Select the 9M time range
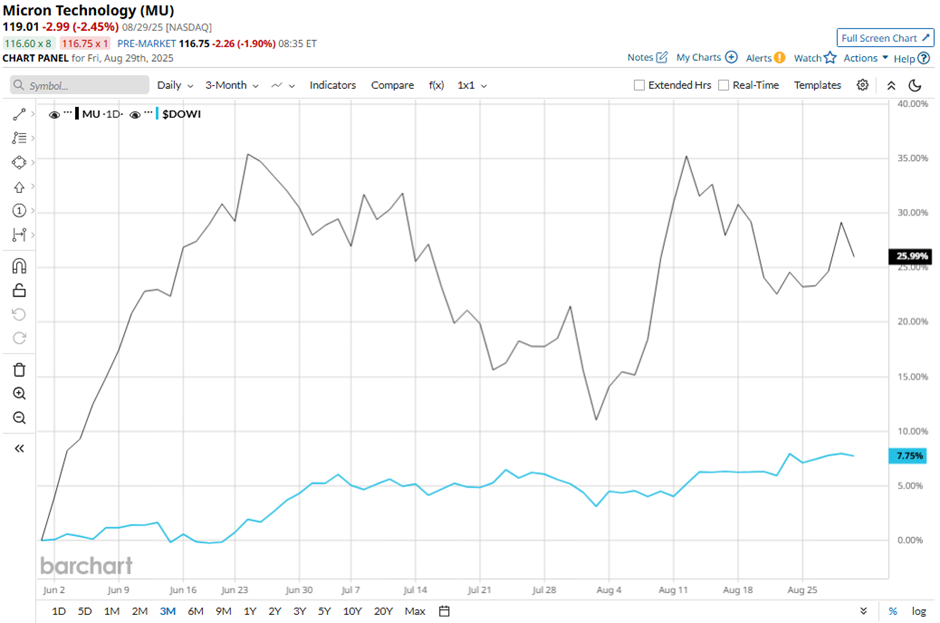 (223, 611)
